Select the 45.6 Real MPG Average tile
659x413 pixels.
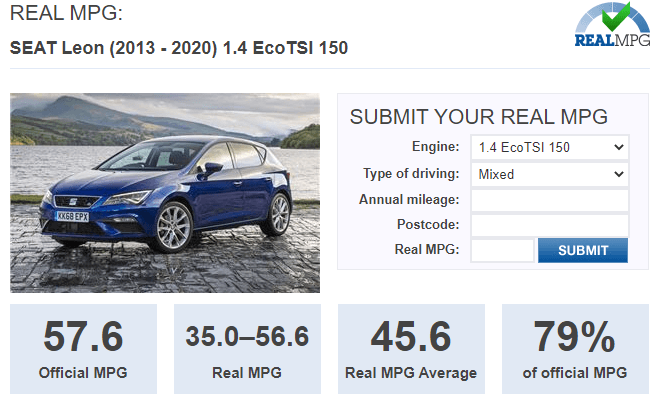pyautogui.click(x=411, y=349)
